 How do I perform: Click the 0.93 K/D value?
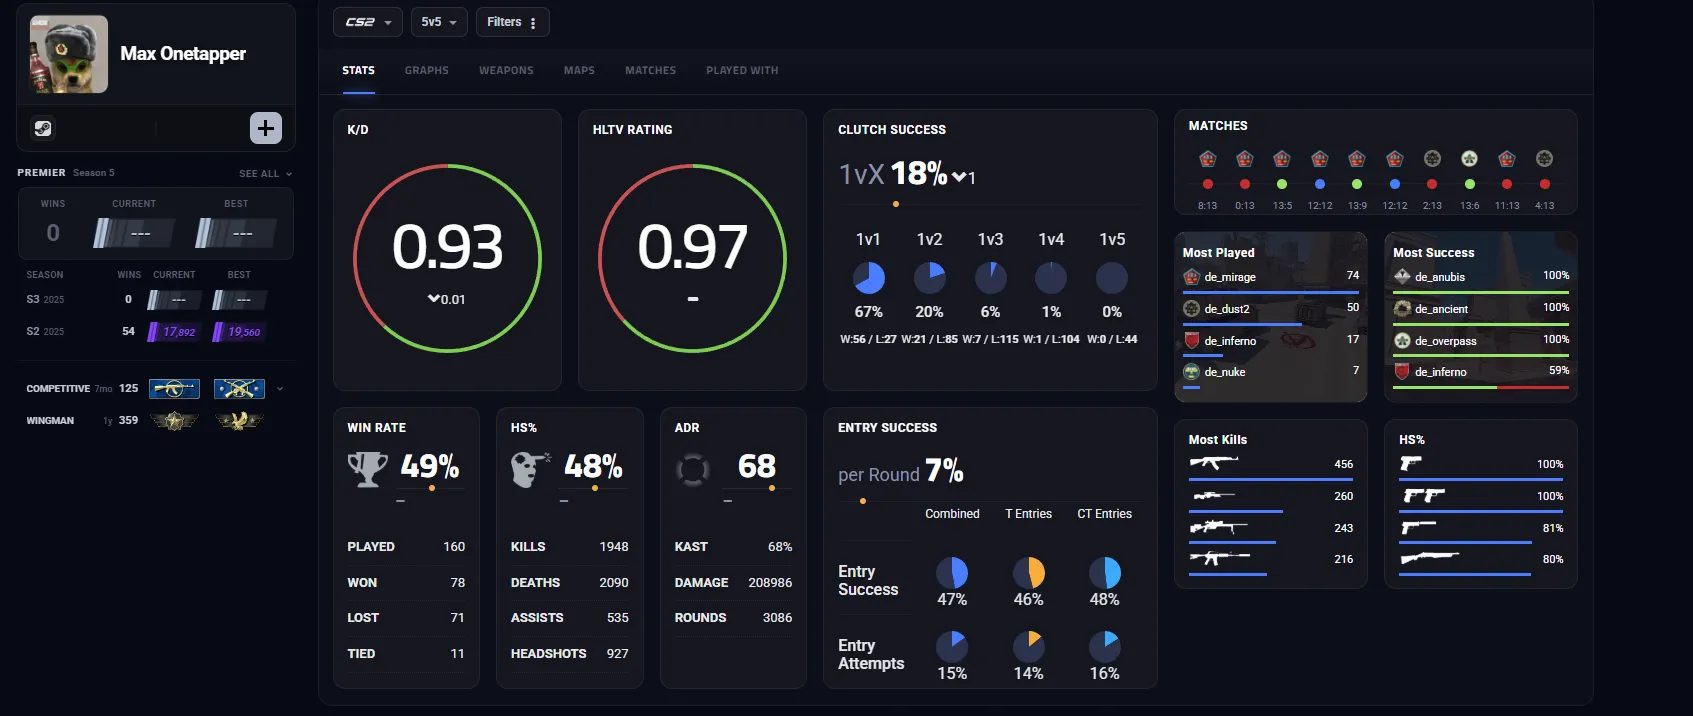coord(447,247)
